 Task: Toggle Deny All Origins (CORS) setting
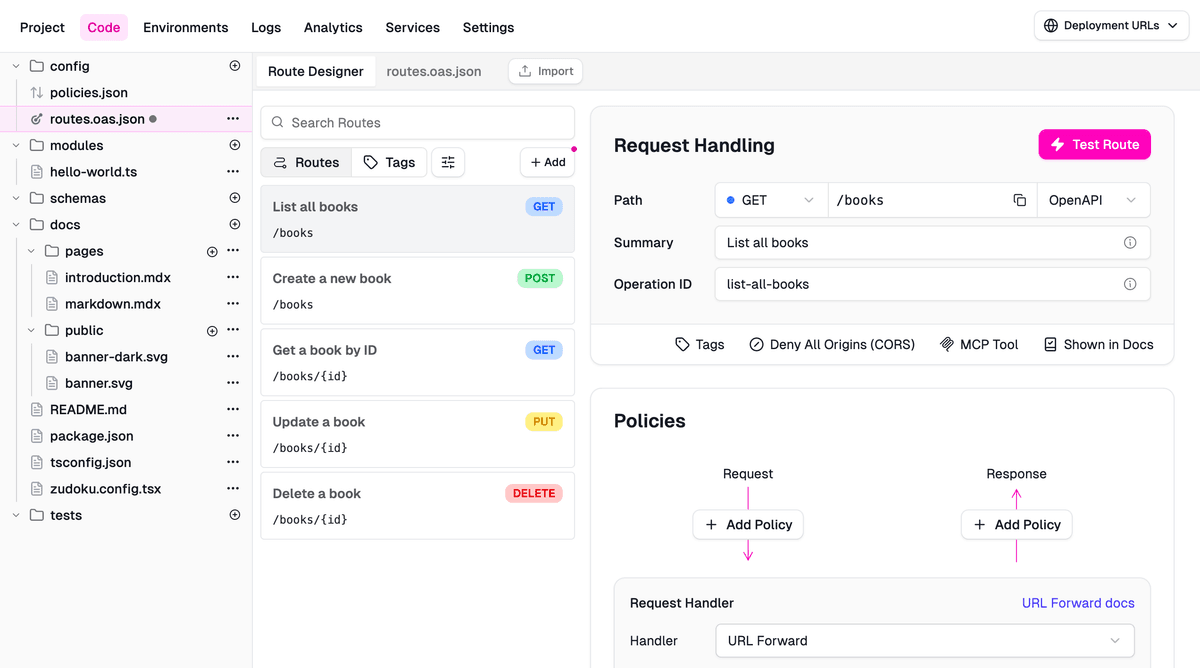click(831, 344)
